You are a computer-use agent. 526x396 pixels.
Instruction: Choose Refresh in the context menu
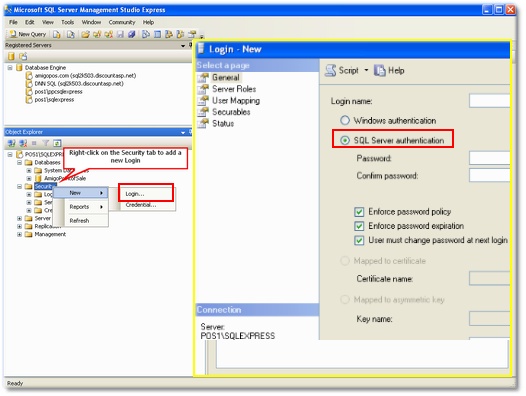81,220
